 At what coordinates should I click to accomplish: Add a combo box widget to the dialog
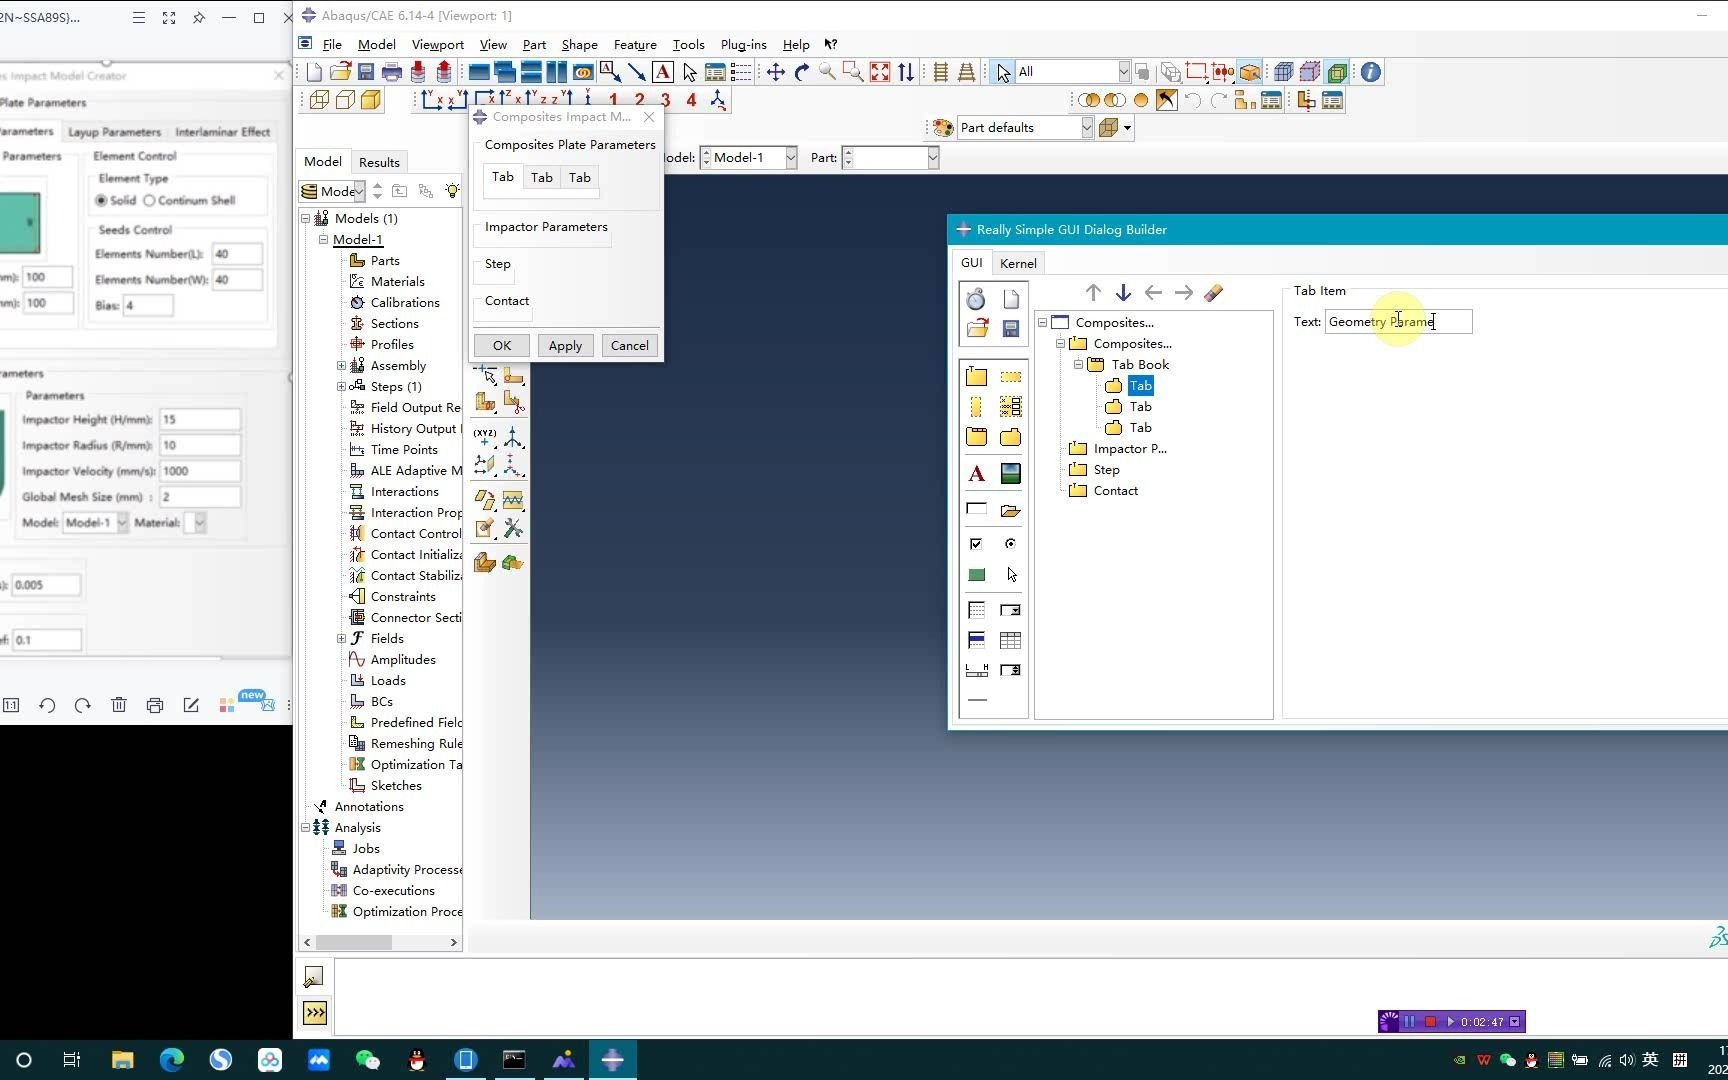pos(1011,610)
